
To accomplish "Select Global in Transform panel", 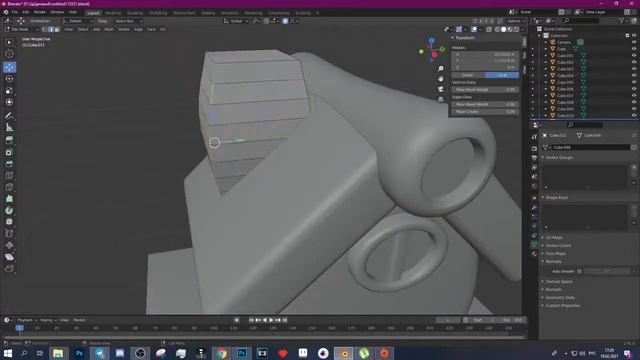I will (x=468, y=75).
